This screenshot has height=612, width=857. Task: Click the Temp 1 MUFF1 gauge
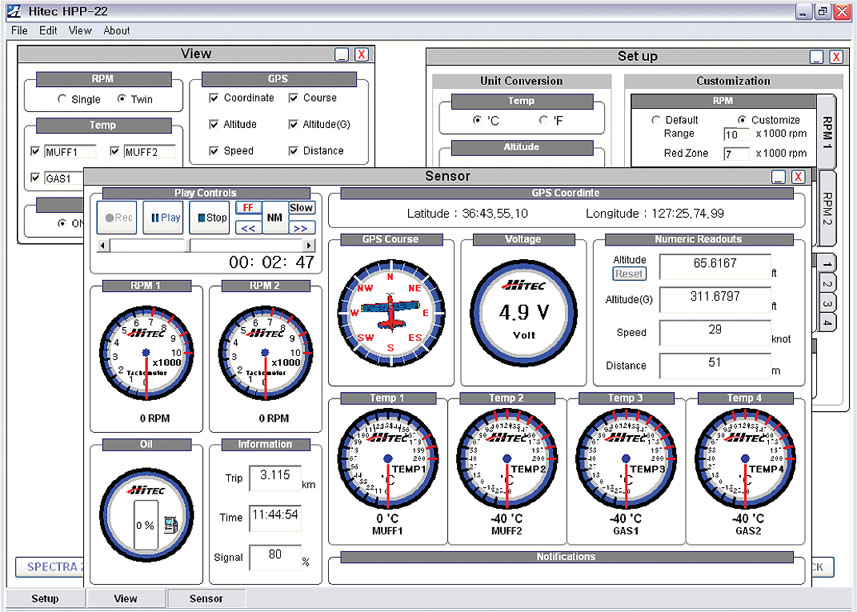[388, 459]
